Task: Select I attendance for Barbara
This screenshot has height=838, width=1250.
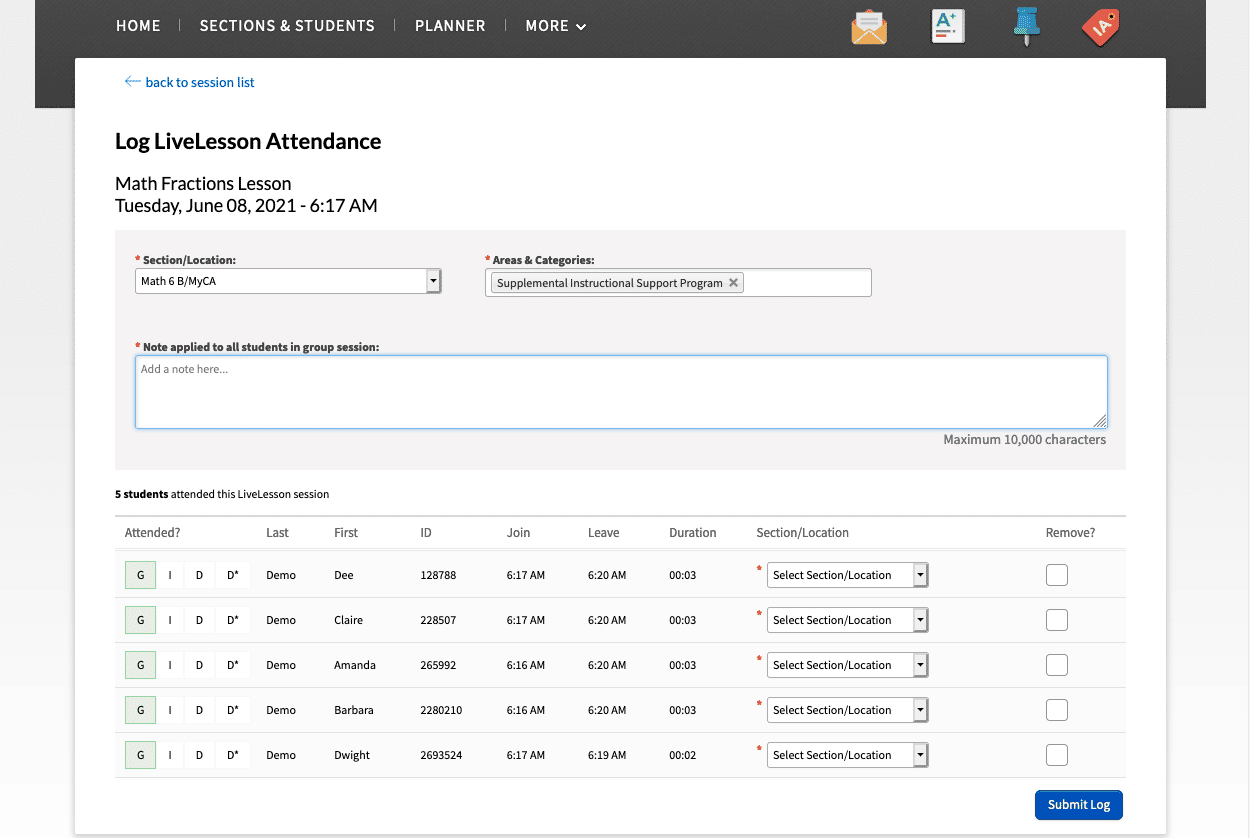Action: 170,710
